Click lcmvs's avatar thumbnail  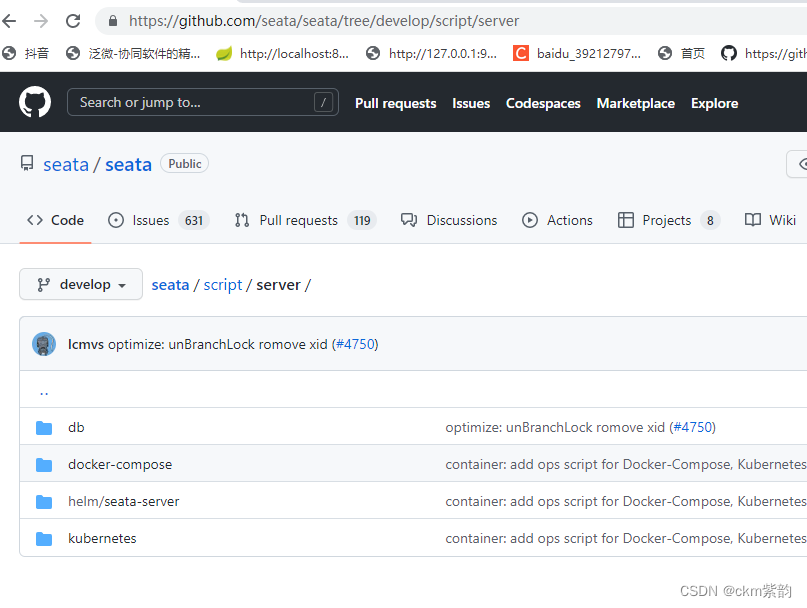44,343
